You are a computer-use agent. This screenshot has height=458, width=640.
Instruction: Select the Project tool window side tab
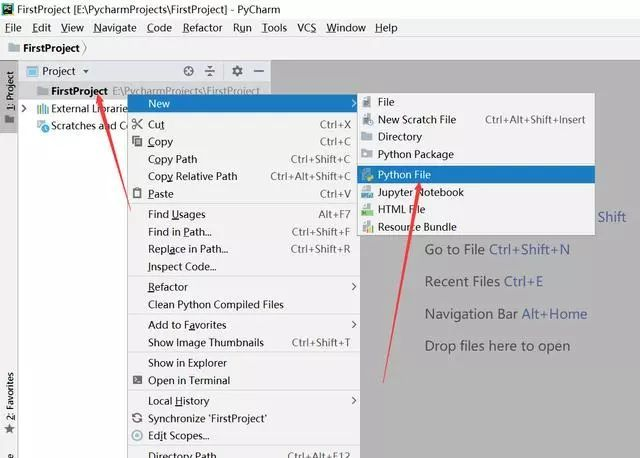point(9,96)
